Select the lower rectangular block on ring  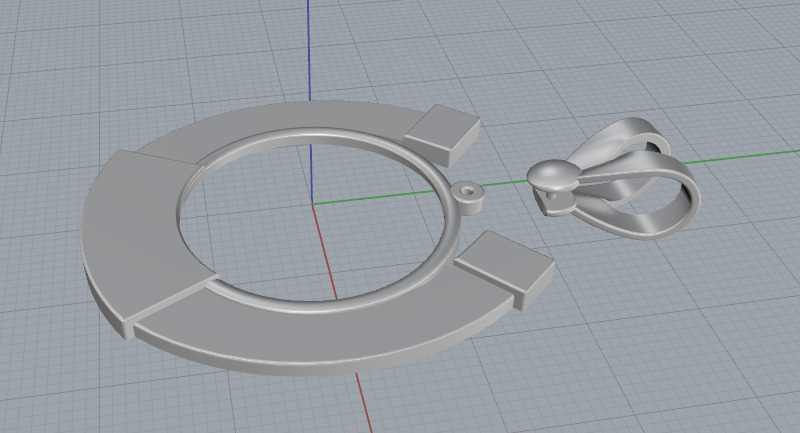[504, 269]
